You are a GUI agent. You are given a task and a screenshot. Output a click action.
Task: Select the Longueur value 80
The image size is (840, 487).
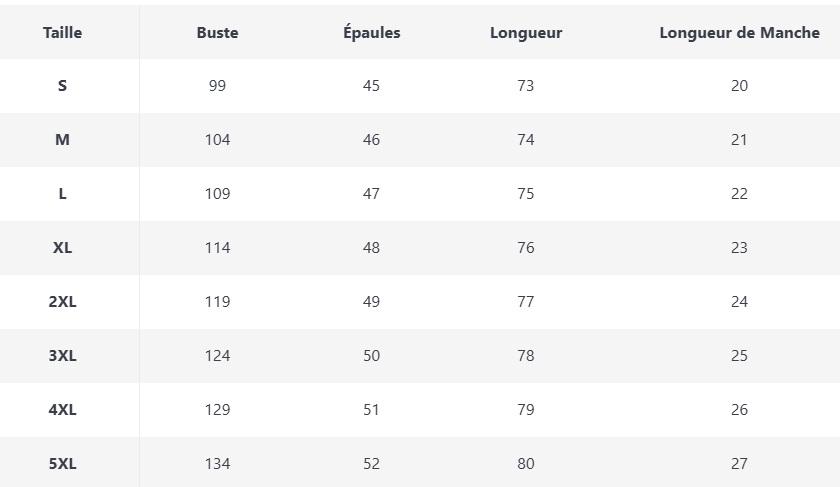click(x=526, y=464)
